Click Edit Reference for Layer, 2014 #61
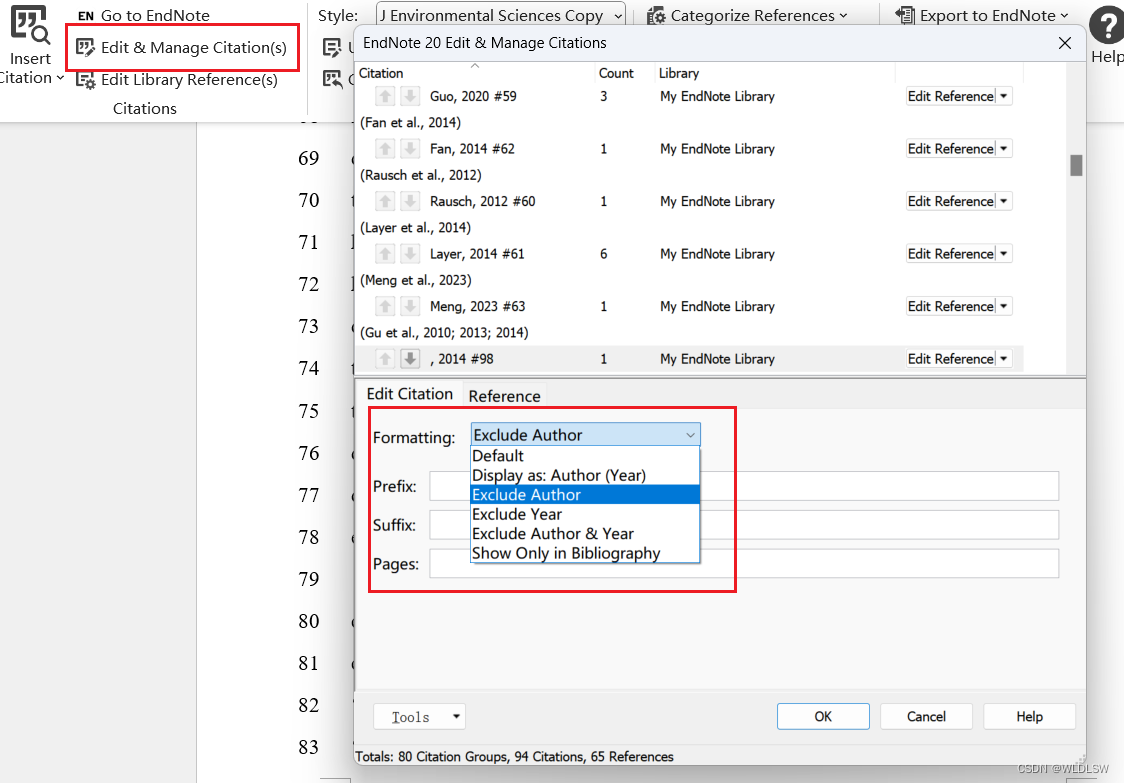Viewport: 1124px width, 783px height. (951, 253)
